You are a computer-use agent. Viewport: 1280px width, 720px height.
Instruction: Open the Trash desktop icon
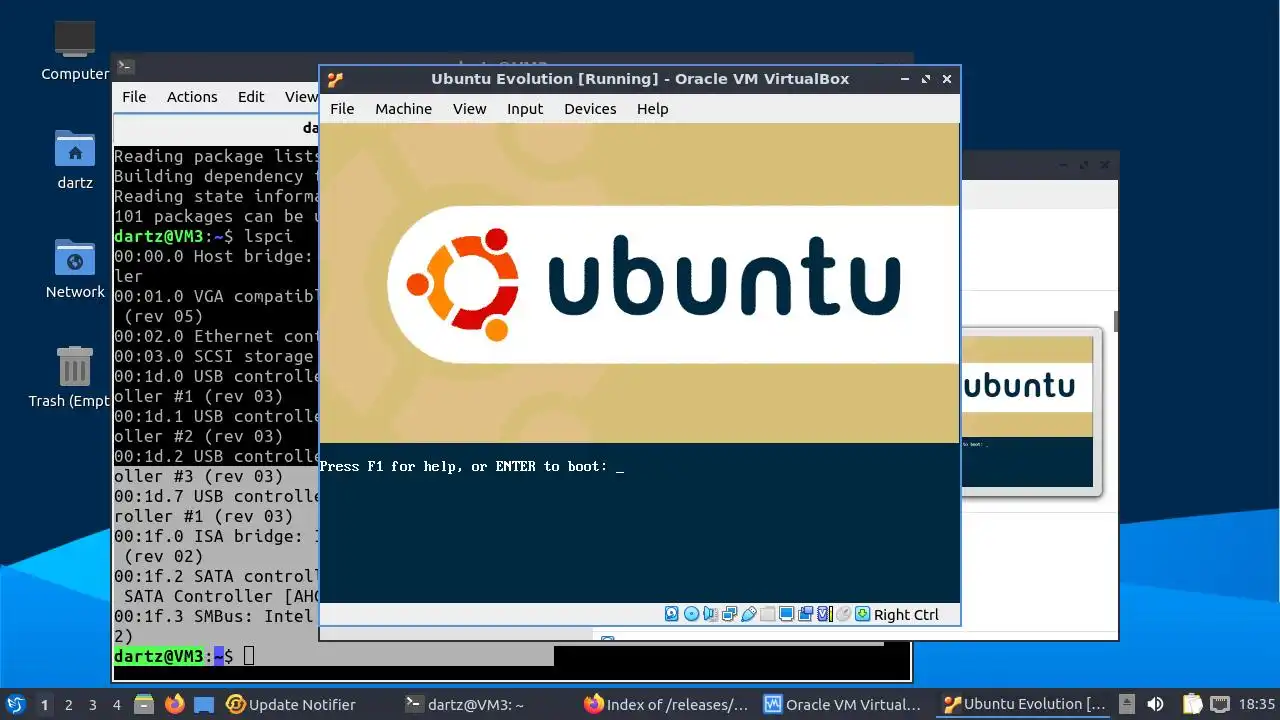point(75,377)
